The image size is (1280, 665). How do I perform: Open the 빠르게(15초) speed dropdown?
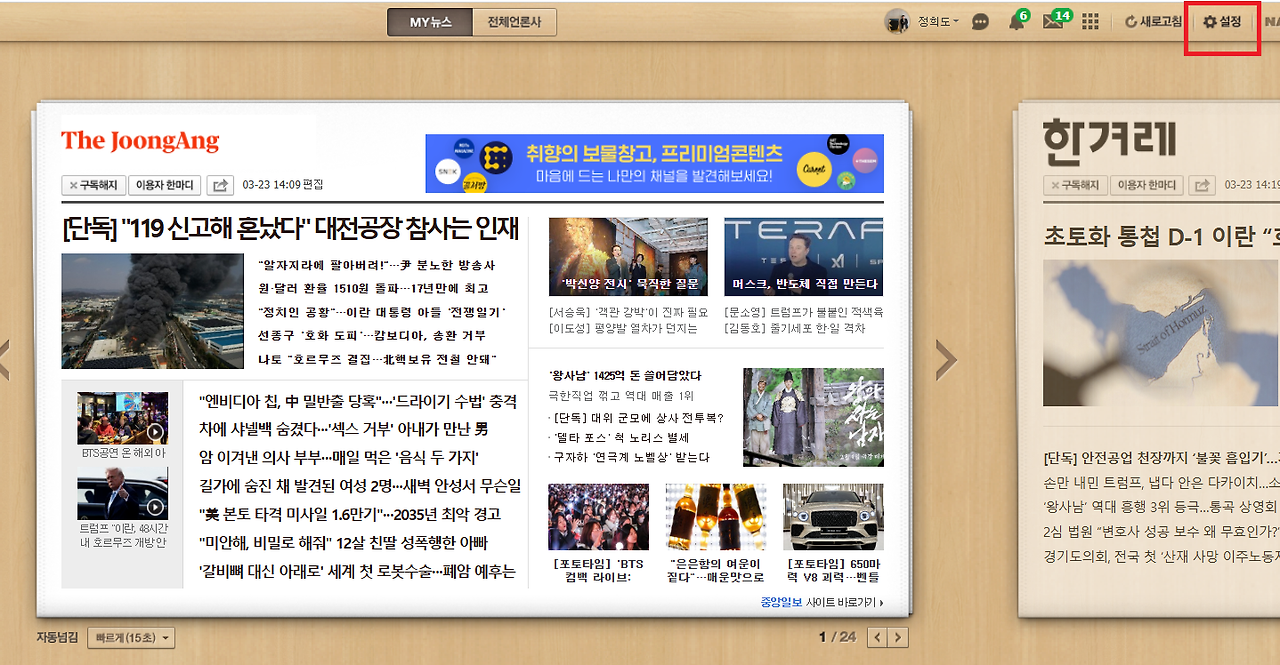pos(131,637)
